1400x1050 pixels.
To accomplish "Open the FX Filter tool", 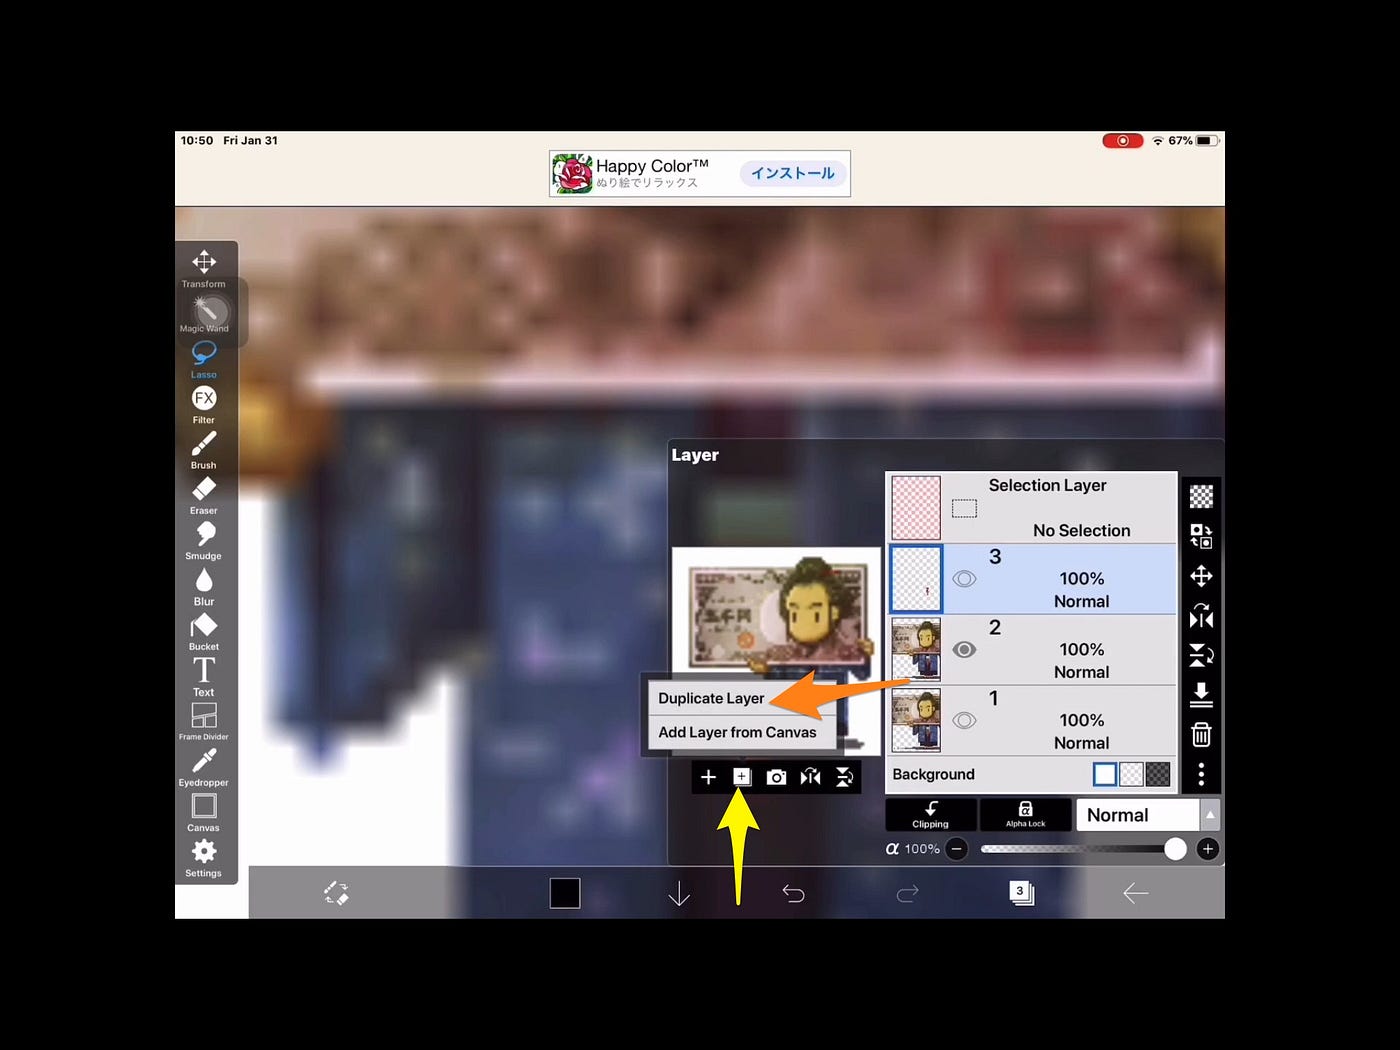I will [204, 404].
